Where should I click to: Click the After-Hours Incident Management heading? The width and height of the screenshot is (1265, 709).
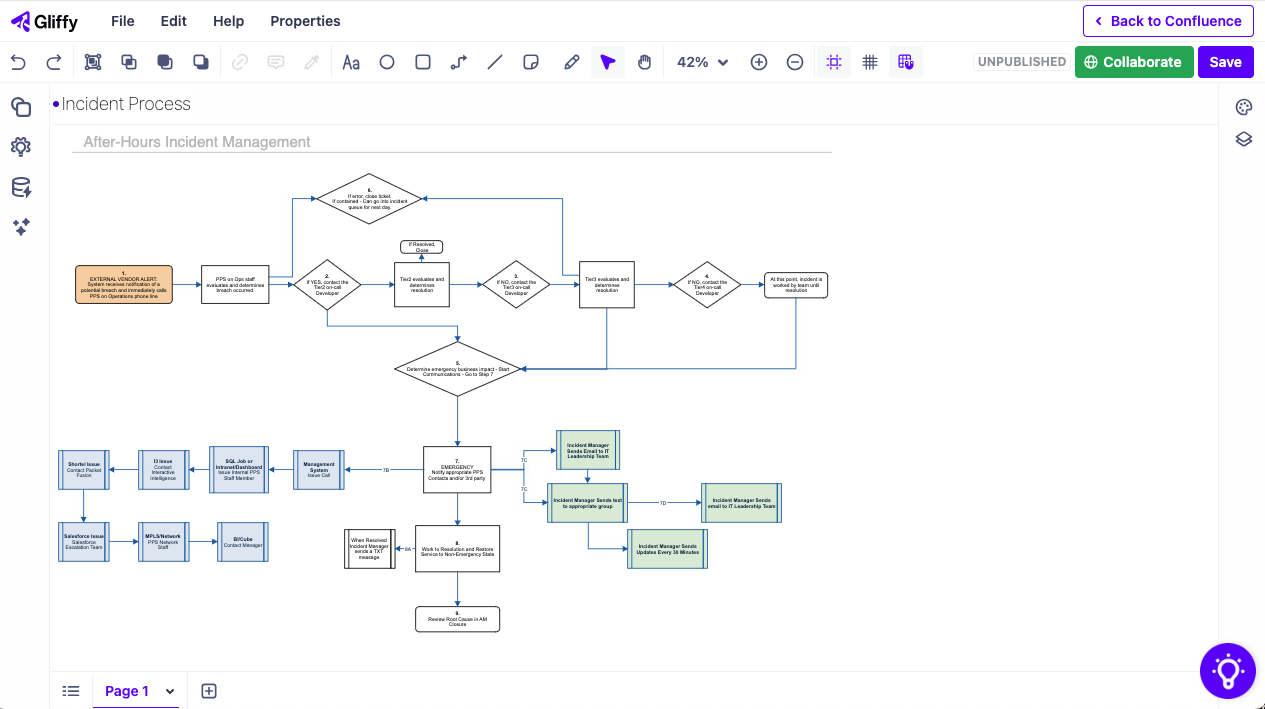click(197, 142)
